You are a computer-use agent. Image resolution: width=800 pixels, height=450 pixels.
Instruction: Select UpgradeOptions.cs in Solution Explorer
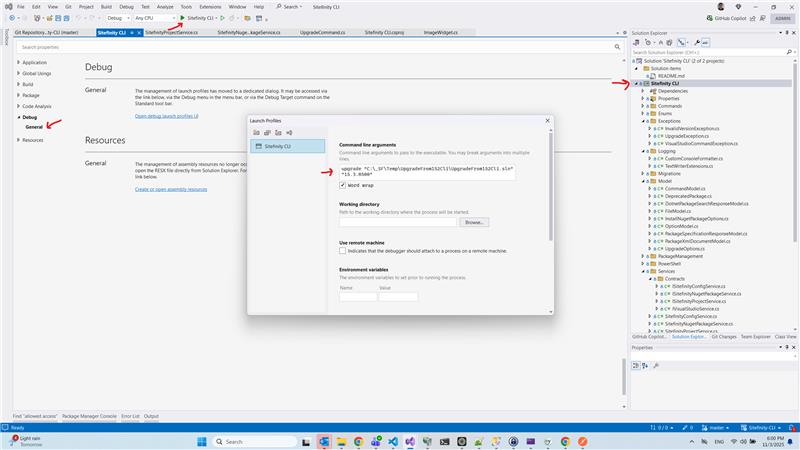pos(684,248)
